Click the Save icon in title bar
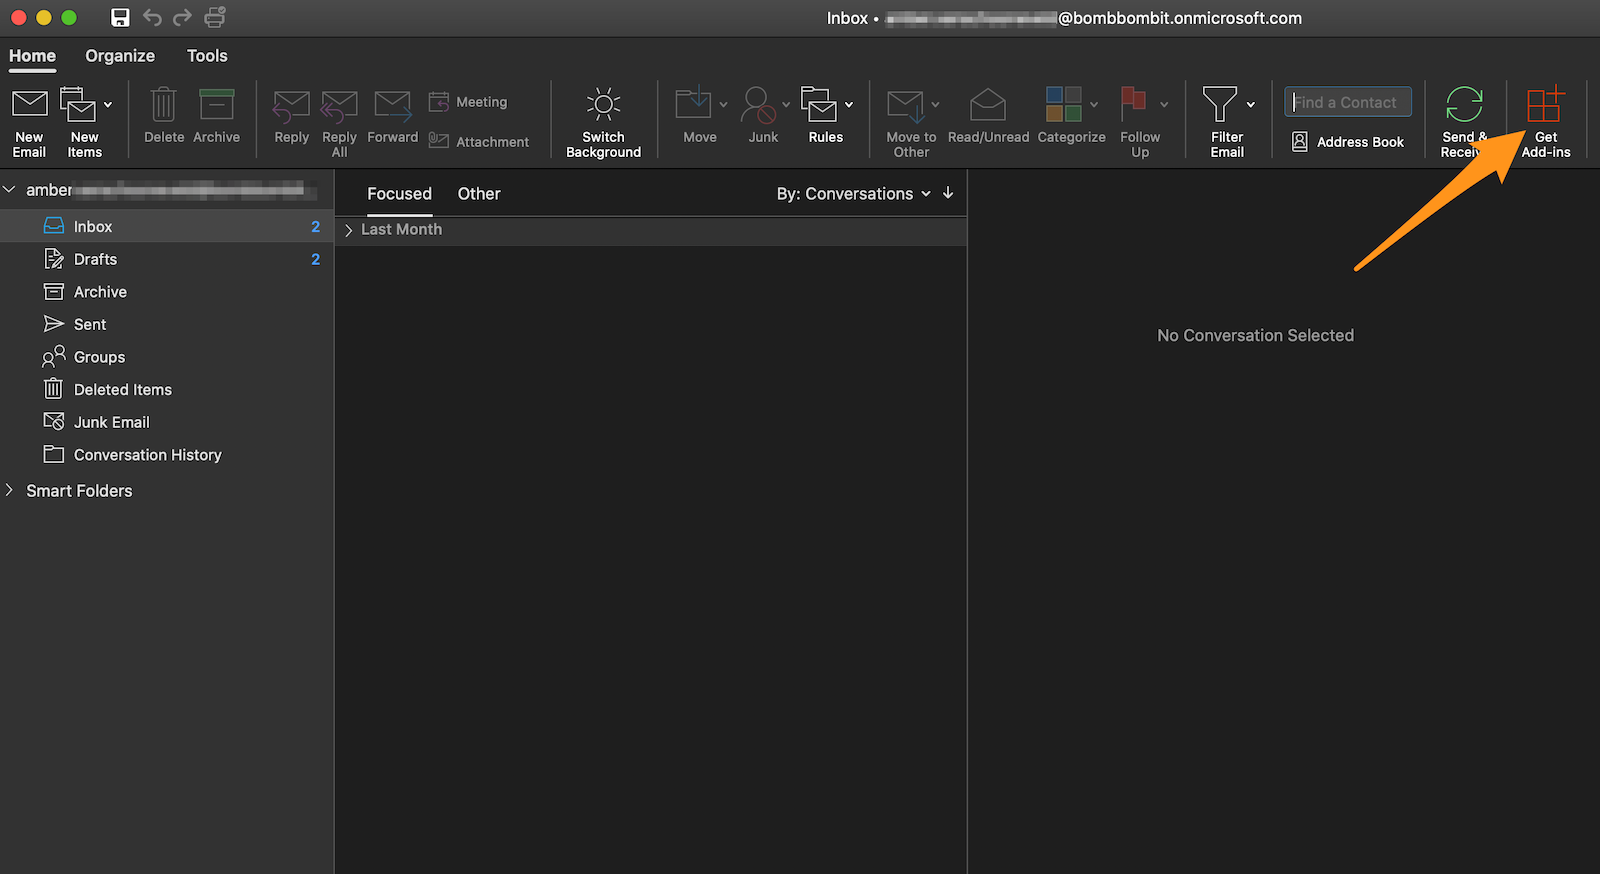 (x=120, y=18)
